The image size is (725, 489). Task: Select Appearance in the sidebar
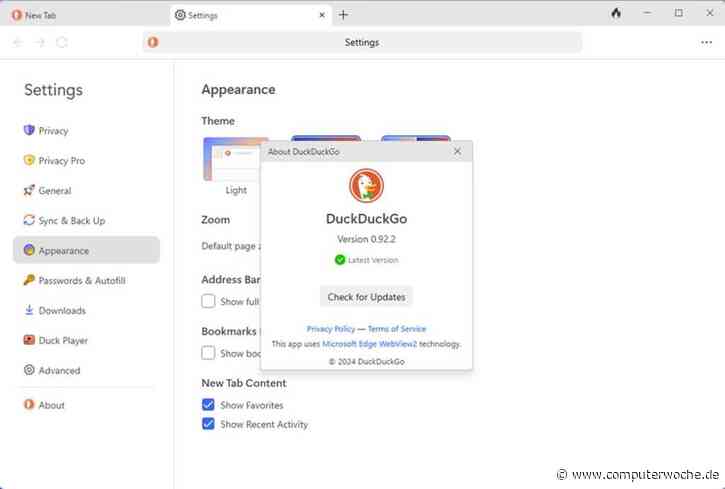[86, 250]
